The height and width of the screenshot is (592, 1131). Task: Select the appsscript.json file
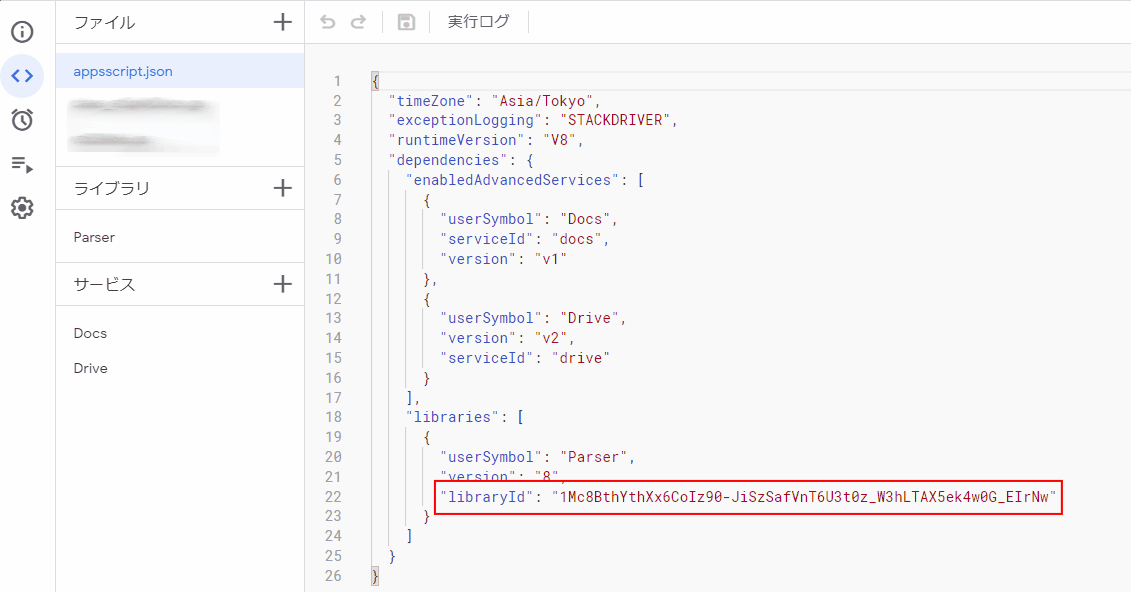click(123, 72)
